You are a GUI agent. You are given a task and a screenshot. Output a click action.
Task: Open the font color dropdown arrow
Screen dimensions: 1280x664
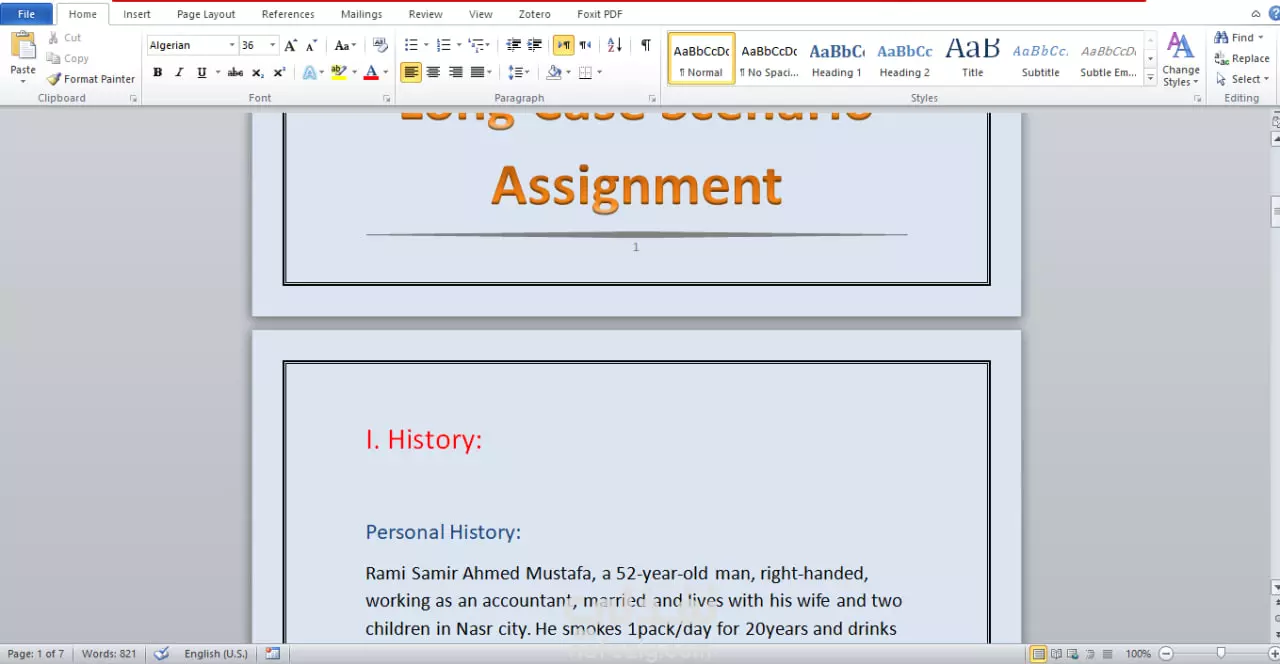pyautogui.click(x=386, y=72)
